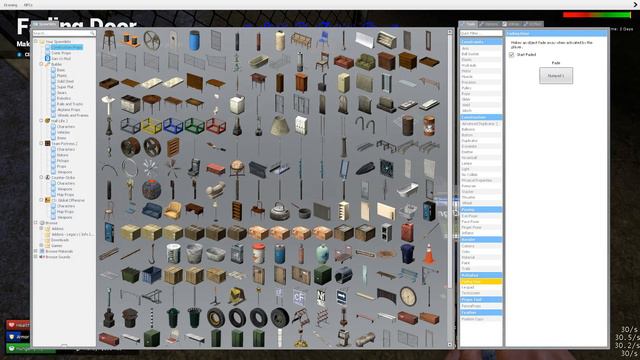Open the NPCs menu in top bar

[28, 5]
